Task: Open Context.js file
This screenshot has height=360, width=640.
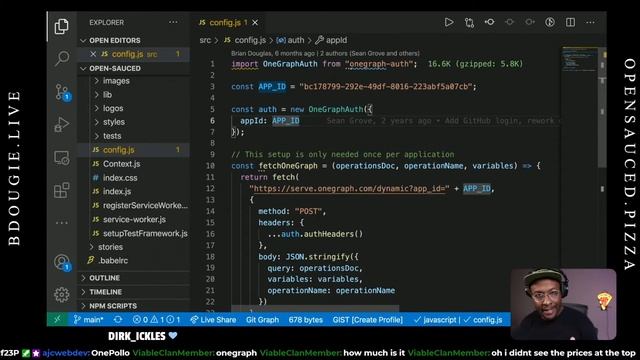Action: 121,164
